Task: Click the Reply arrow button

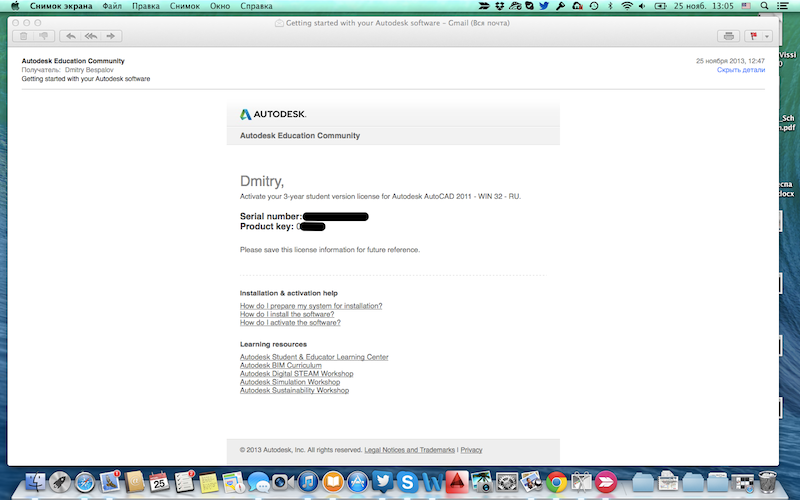Action: (x=70, y=36)
